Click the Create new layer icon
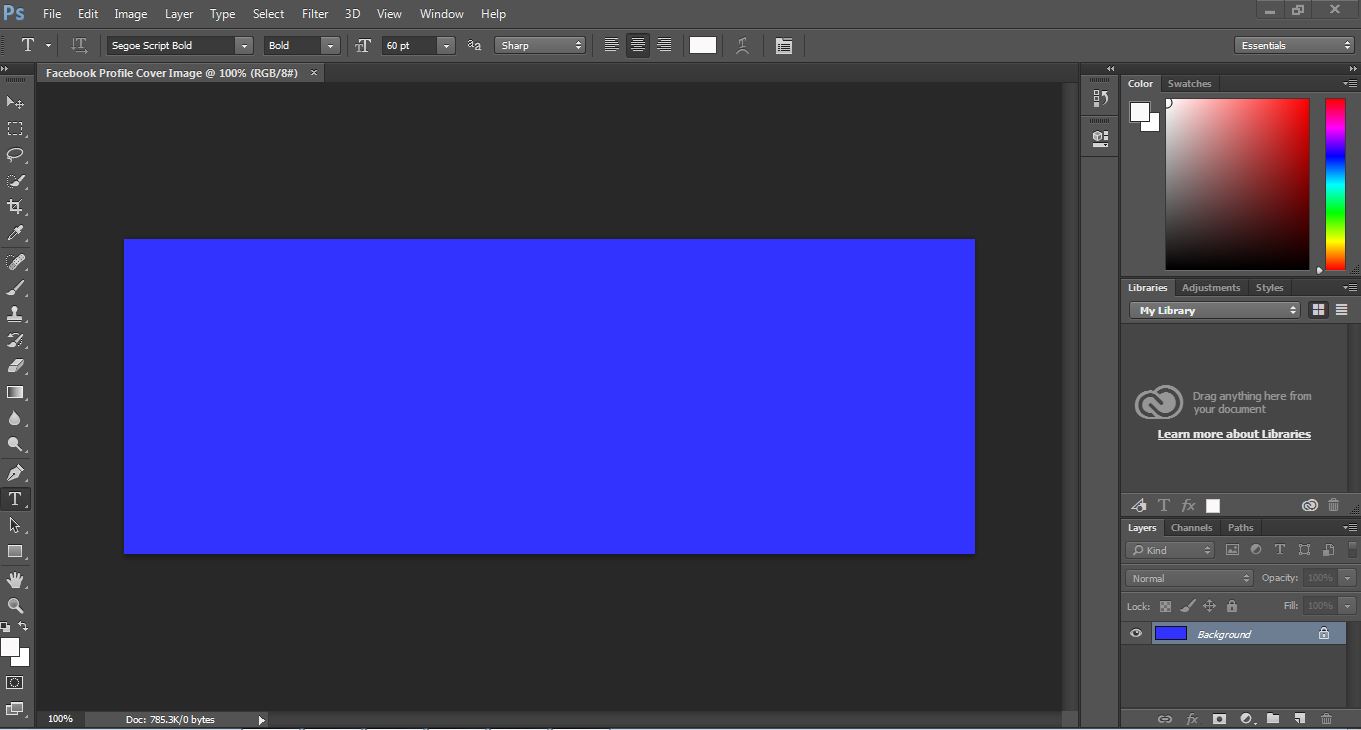Screen dimensions: 1361x730 [x=1301, y=718]
